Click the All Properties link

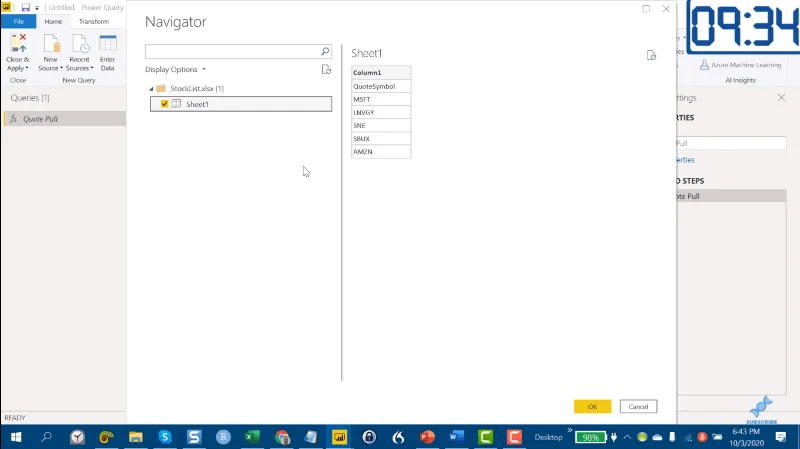[685, 160]
